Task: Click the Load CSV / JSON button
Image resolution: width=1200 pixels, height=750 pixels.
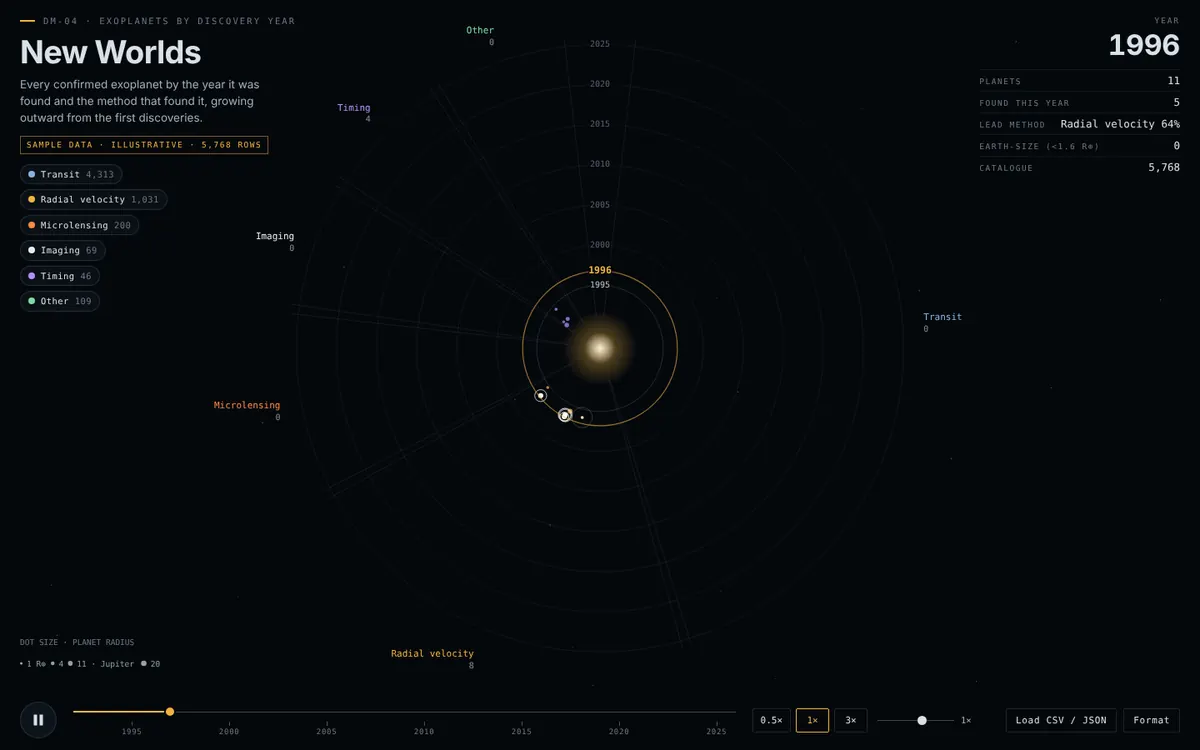Action: tap(1061, 720)
